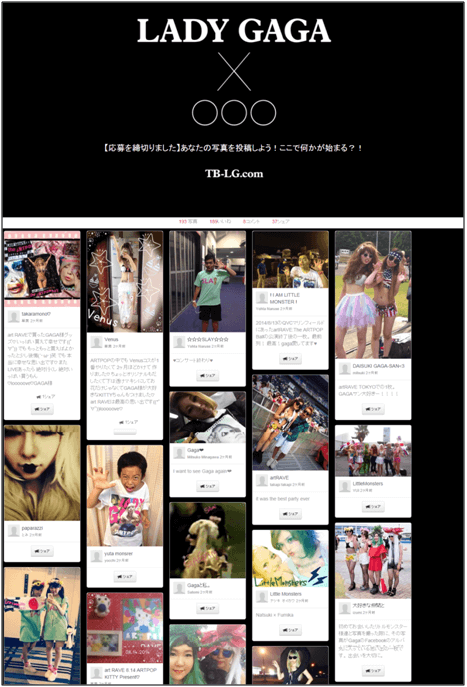The height and width of the screenshot is (687, 467).
Task: Open the シェア shares count tab
Action: (x=280, y=222)
